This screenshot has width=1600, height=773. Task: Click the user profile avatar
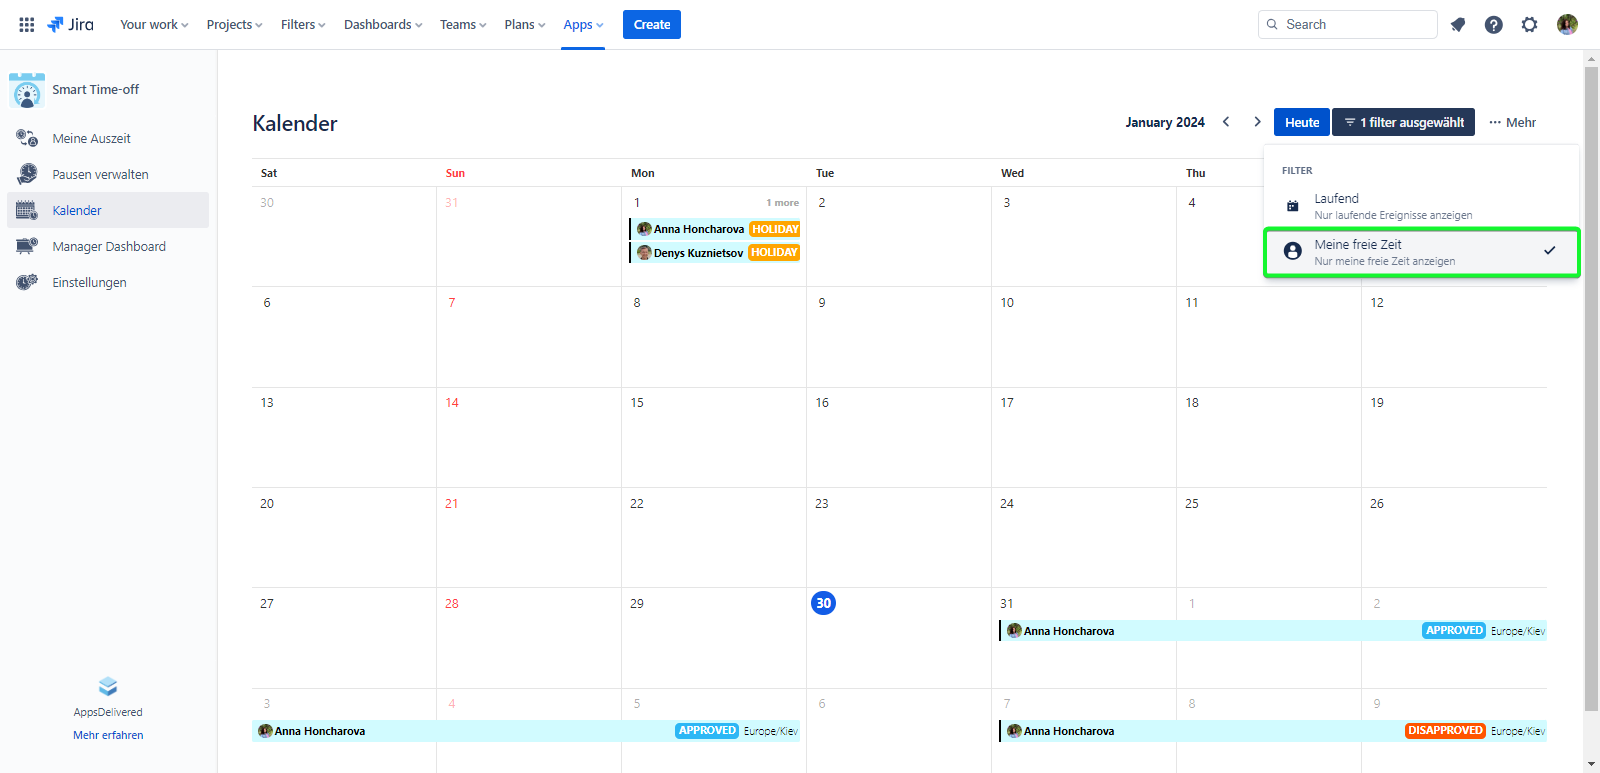tap(1567, 25)
